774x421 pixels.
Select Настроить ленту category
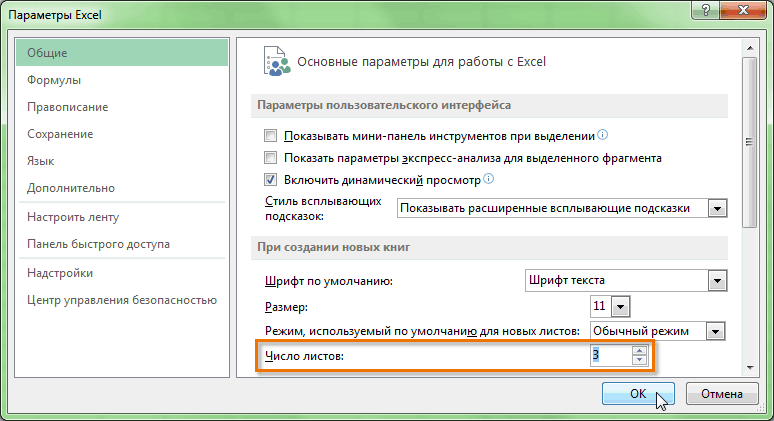122,217
